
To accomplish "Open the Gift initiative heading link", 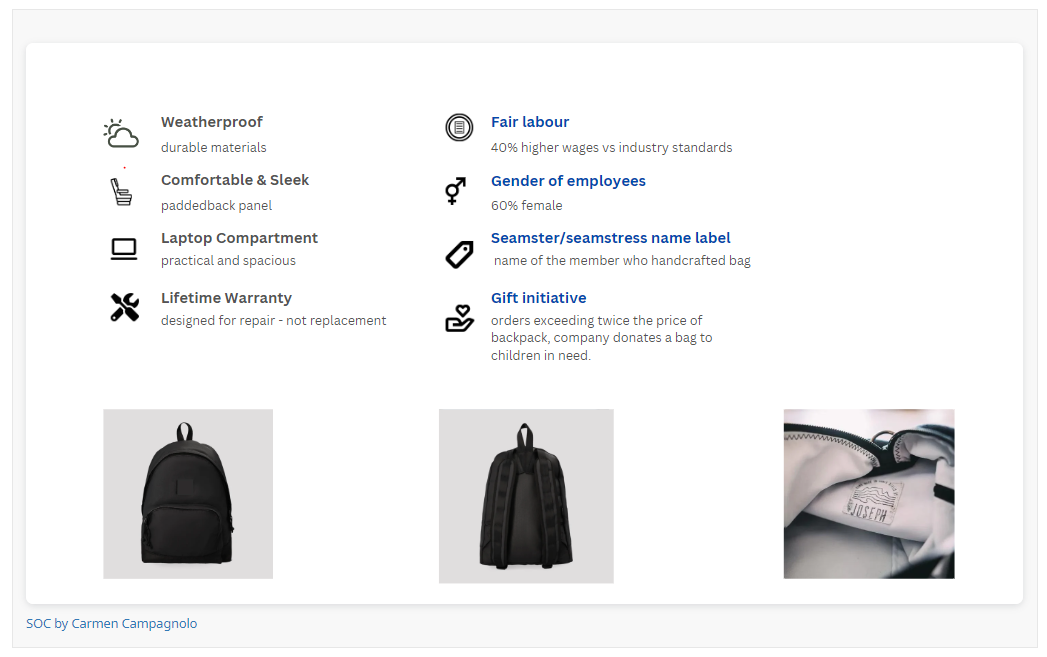I will pyautogui.click(x=538, y=298).
